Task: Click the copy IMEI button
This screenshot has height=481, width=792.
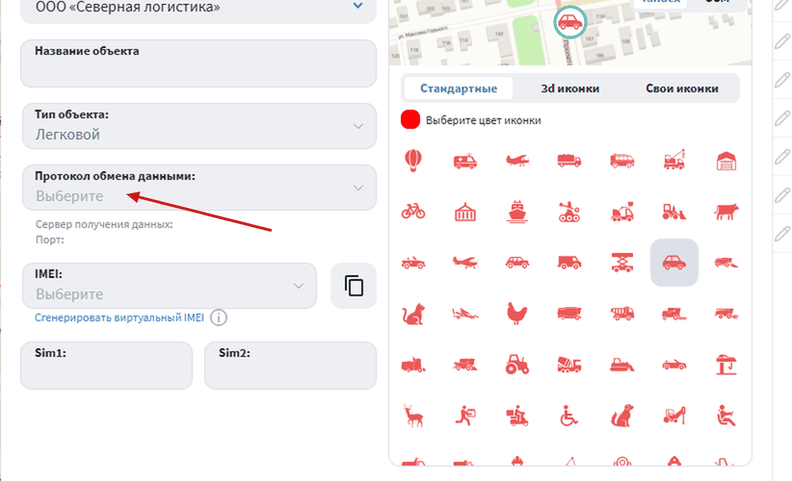Action: point(354,285)
